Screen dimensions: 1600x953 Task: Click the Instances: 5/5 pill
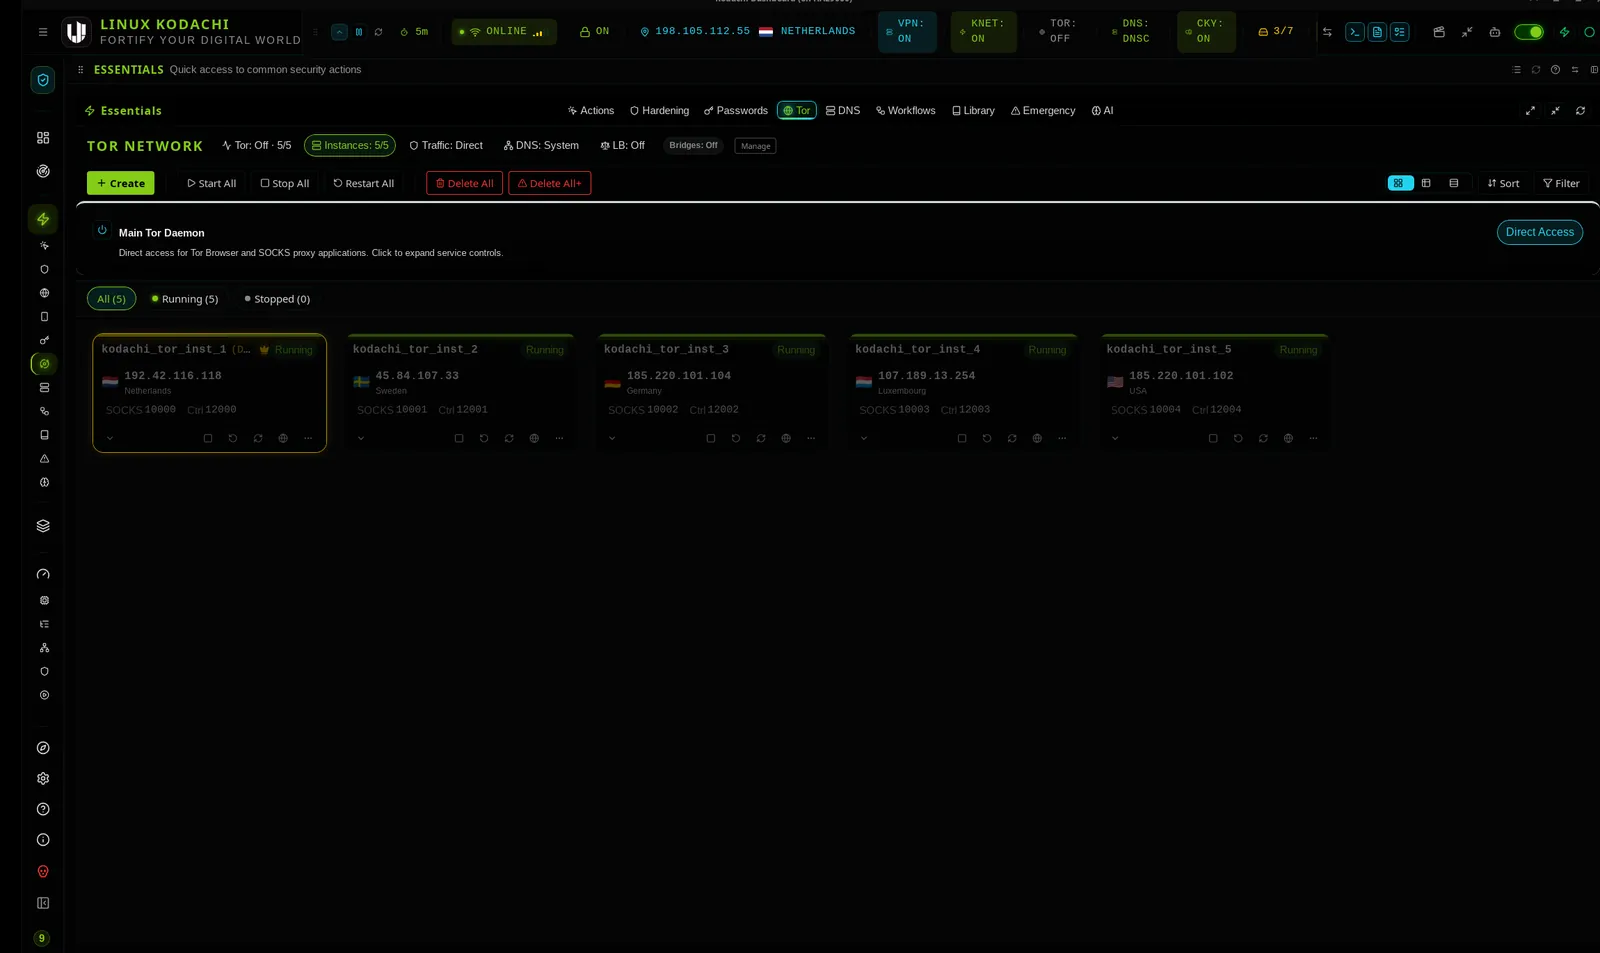[349, 146]
